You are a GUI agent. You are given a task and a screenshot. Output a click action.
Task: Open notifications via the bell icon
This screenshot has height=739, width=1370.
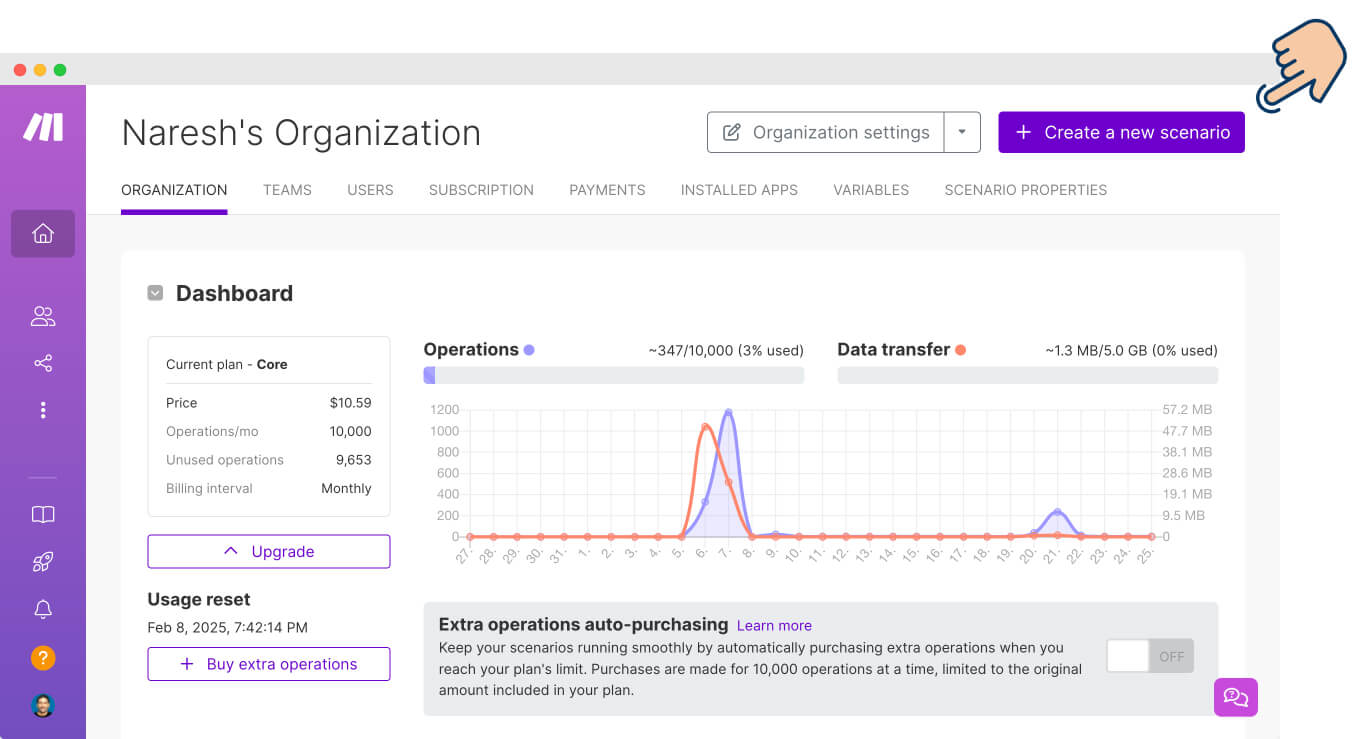[x=42, y=609]
